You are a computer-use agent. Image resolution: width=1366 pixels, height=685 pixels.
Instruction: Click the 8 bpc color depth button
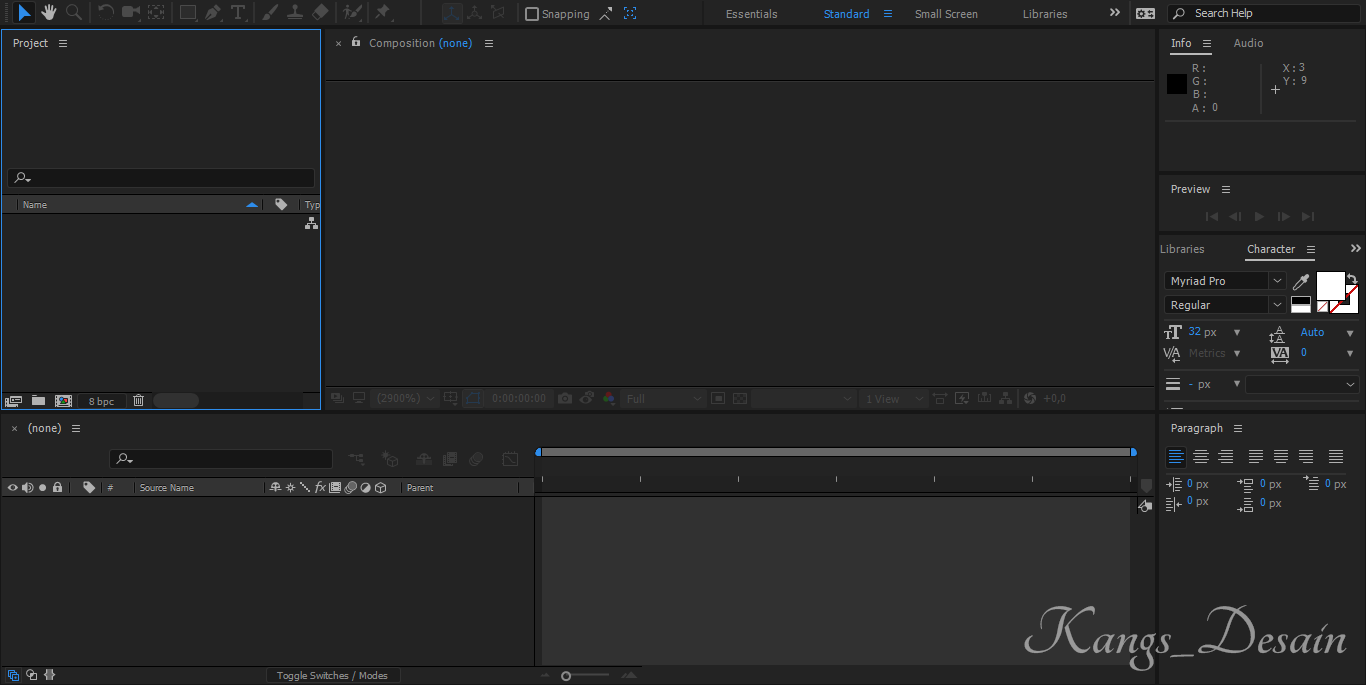tap(101, 401)
